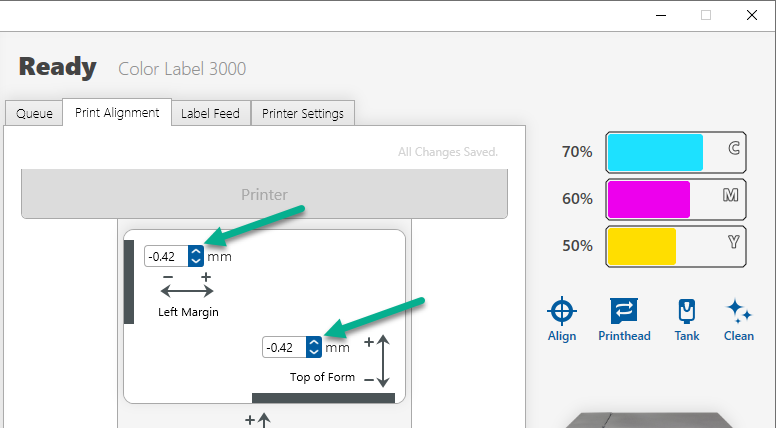Click the yellow ink level bar

pos(676,246)
